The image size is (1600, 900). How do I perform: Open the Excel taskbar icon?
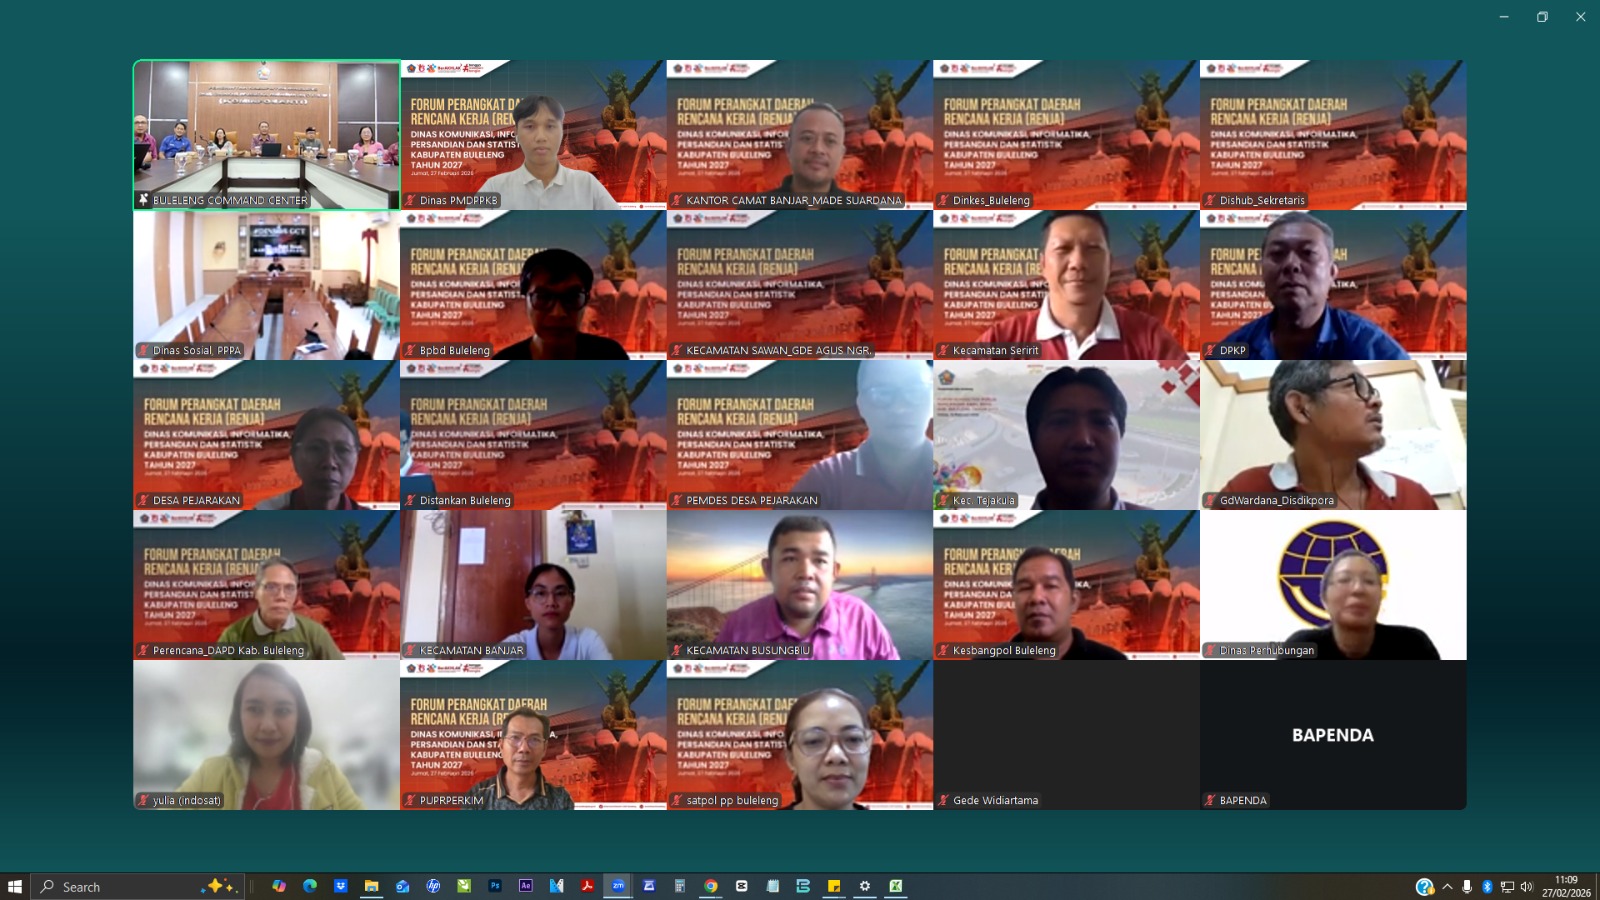pos(896,886)
